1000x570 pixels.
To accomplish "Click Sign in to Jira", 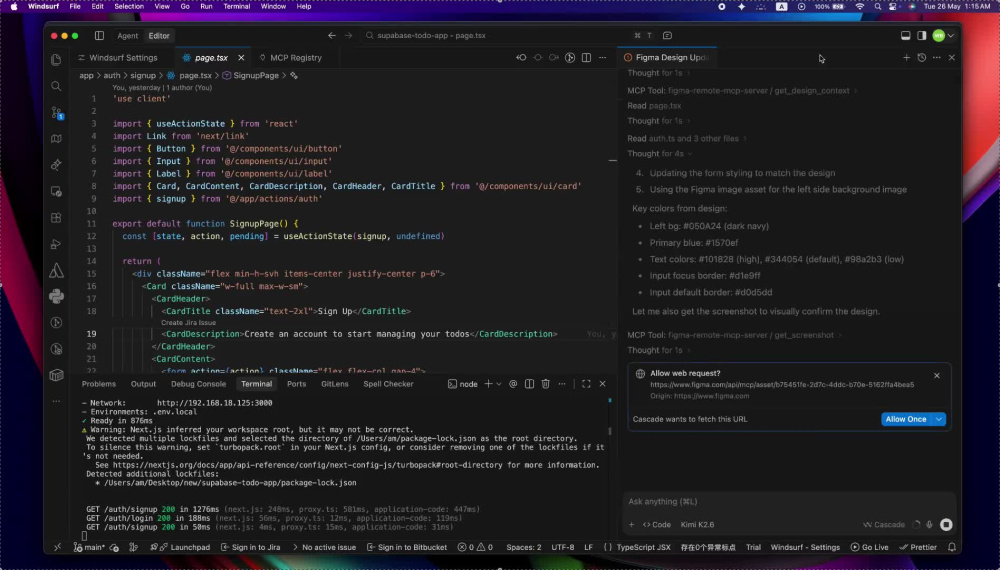I will coord(251,547).
